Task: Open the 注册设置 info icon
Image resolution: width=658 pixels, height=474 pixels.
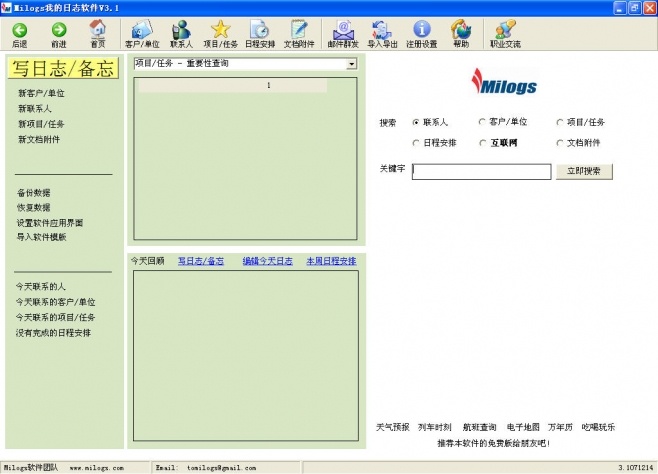Action: (421, 30)
